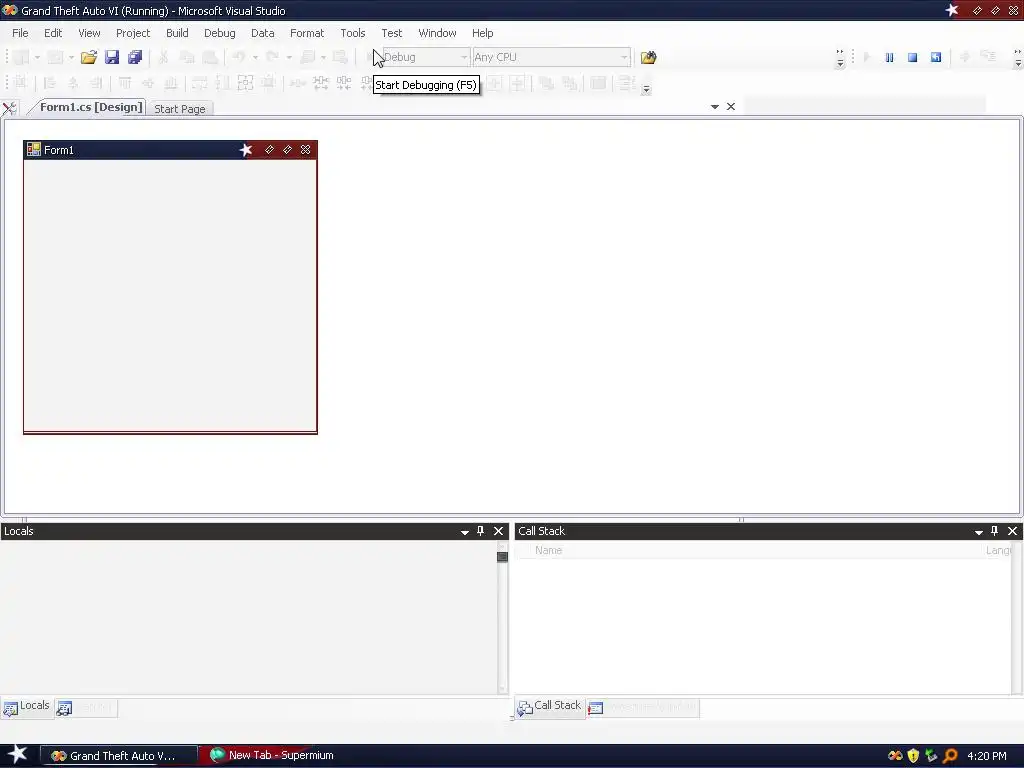The image size is (1024, 768).
Task: Open the View menu
Action: [x=89, y=33]
